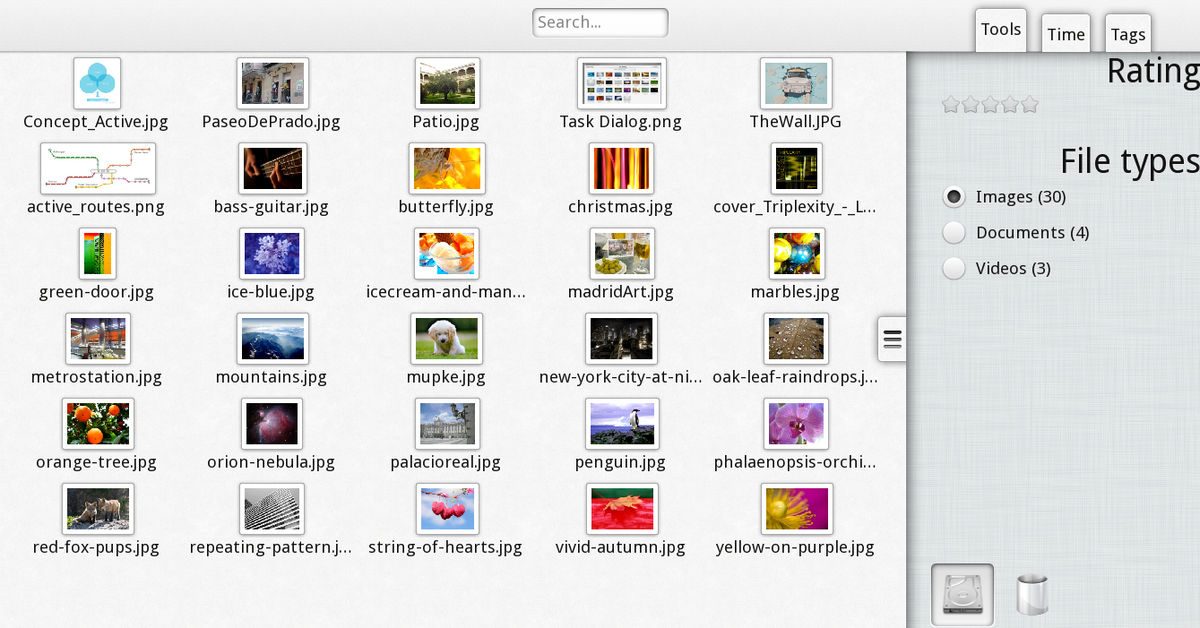Open the mupke.jpg puppy icon

(446, 339)
